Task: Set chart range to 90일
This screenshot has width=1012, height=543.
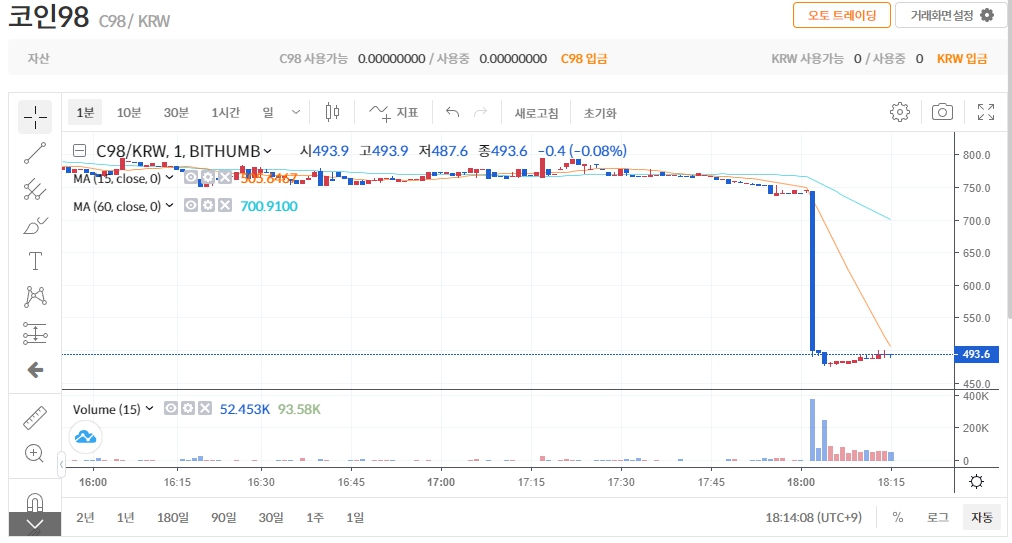Action: click(x=223, y=517)
